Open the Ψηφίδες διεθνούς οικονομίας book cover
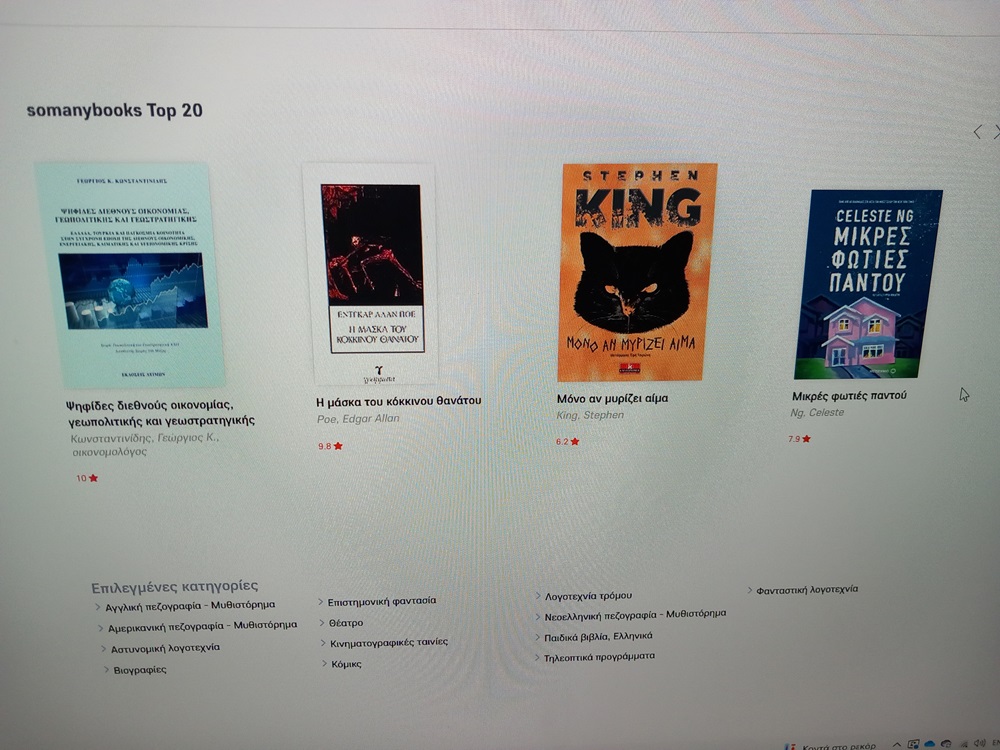Screen dimensions: 1000x750 (x=131, y=276)
